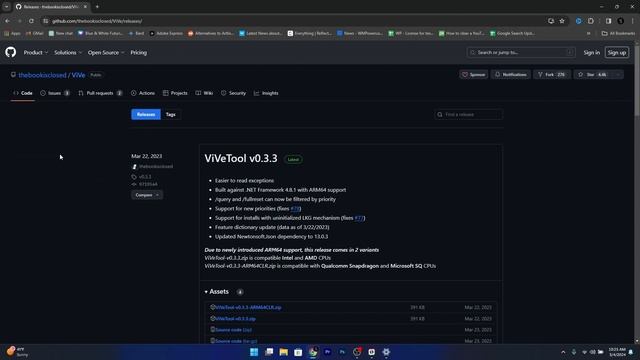640x360 pixels.
Task: Bookmark this page with star icon
Action: click(562, 21)
